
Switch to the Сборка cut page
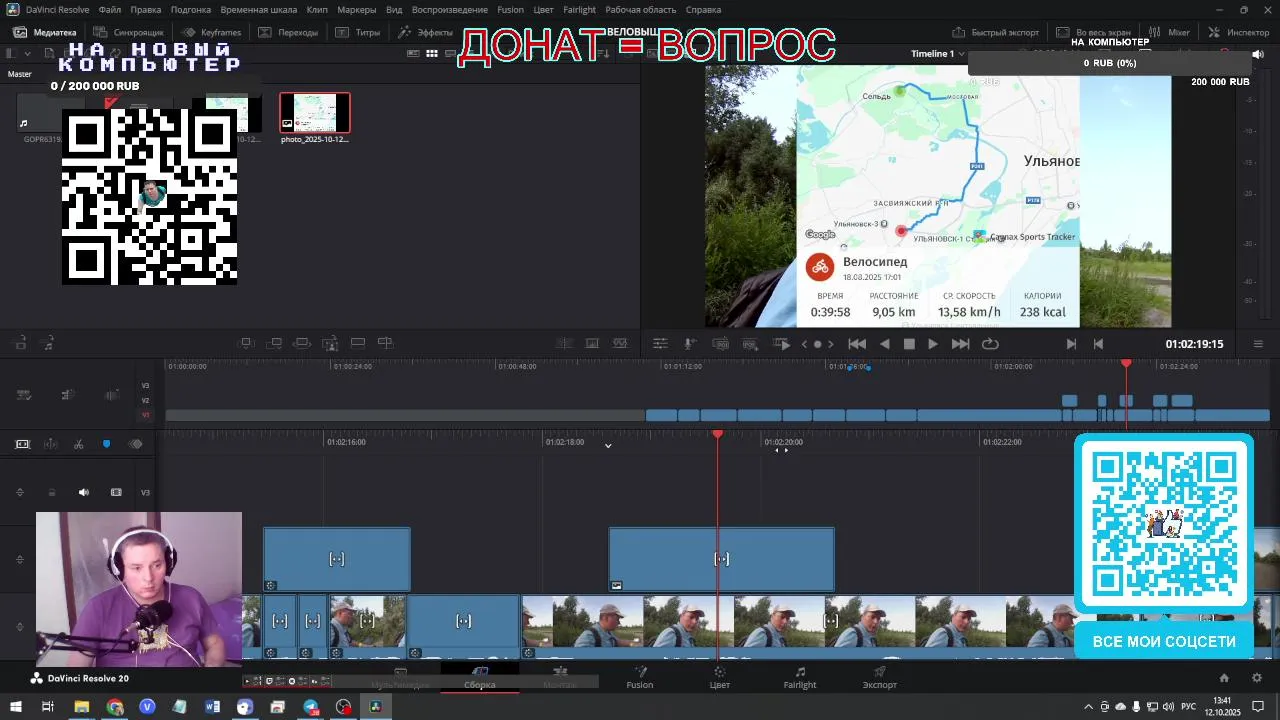pyautogui.click(x=480, y=678)
